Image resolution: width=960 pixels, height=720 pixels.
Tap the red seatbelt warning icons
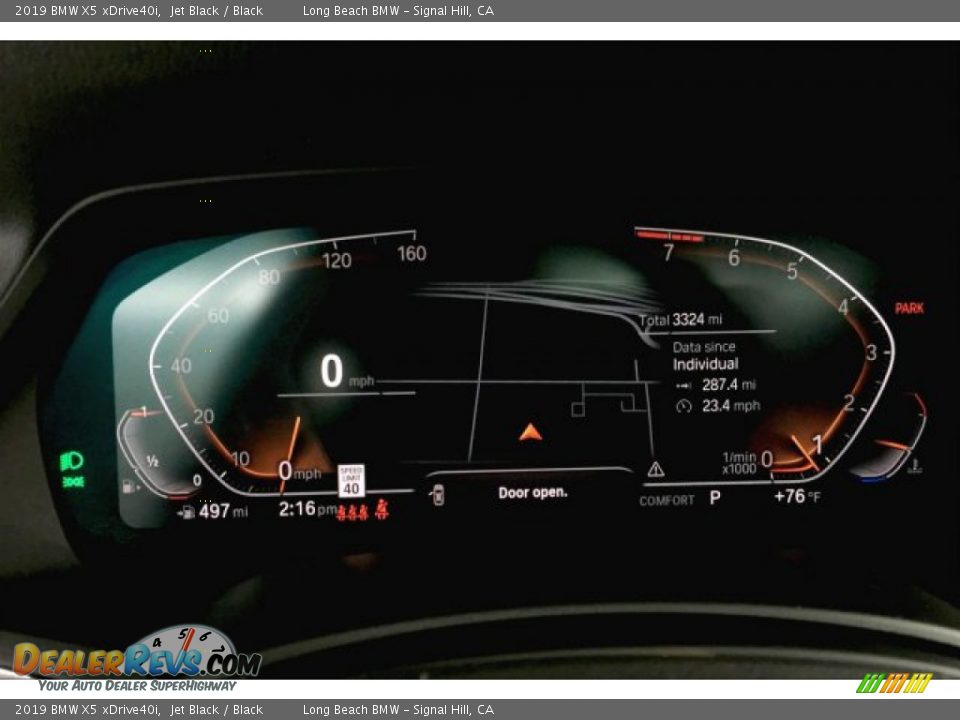pos(362,512)
